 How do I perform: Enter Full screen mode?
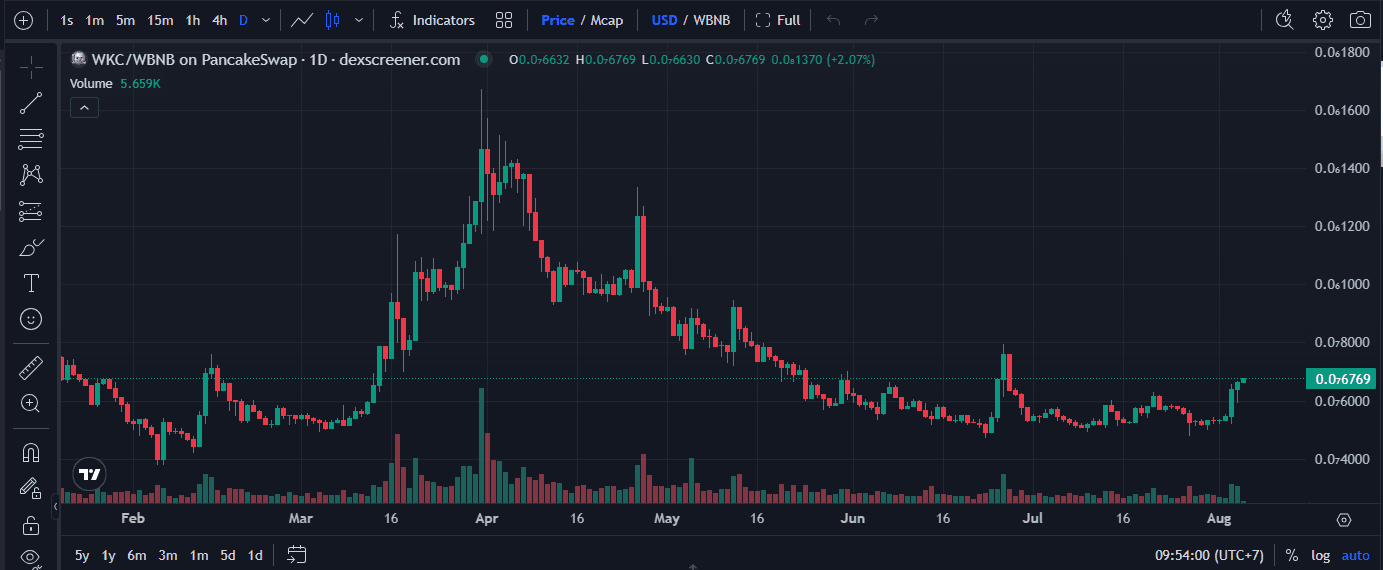778,20
